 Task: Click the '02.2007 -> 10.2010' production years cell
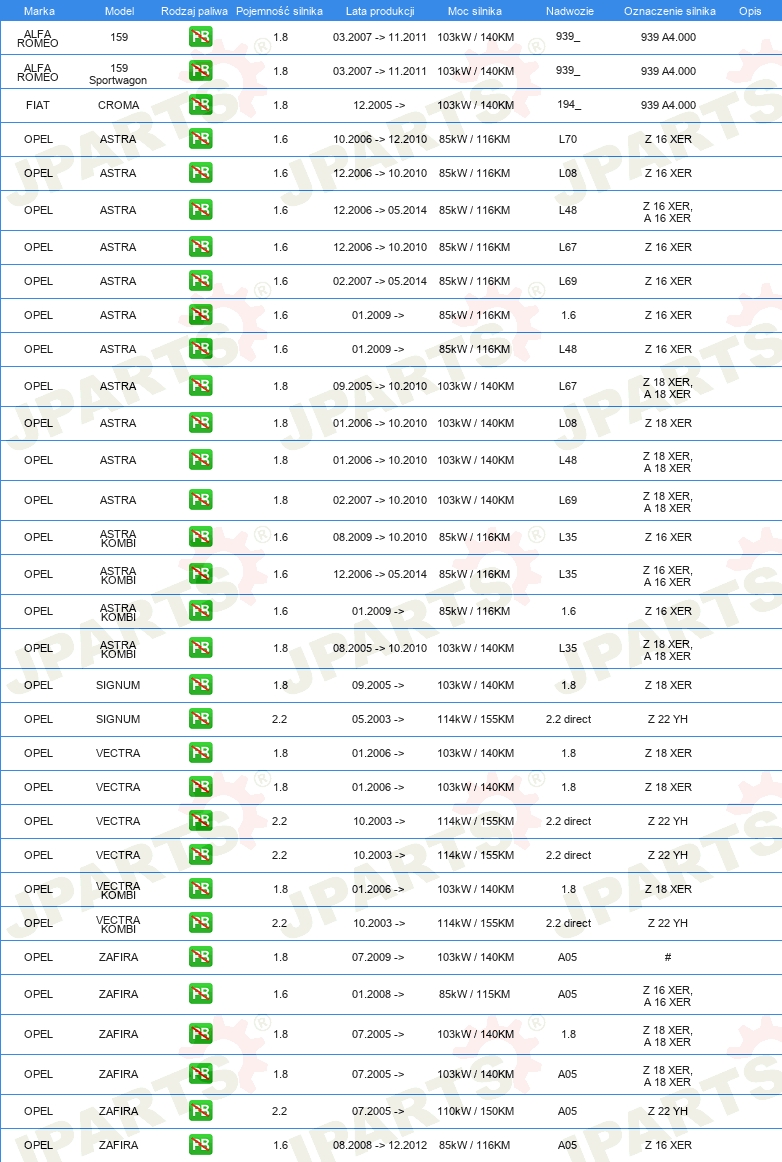(x=380, y=500)
